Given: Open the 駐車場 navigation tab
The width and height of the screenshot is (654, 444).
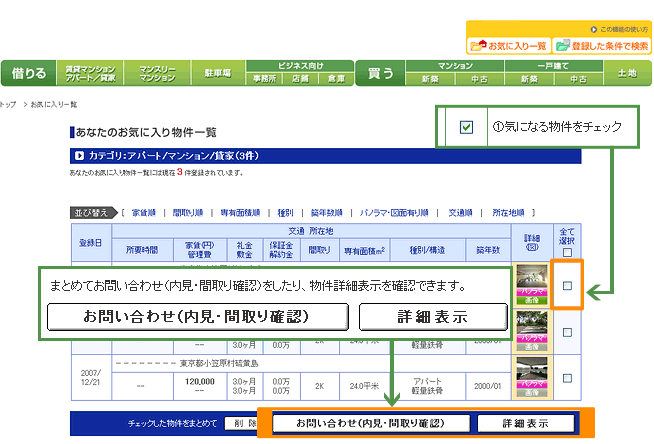Looking at the screenshot, I should coord(218,73).
